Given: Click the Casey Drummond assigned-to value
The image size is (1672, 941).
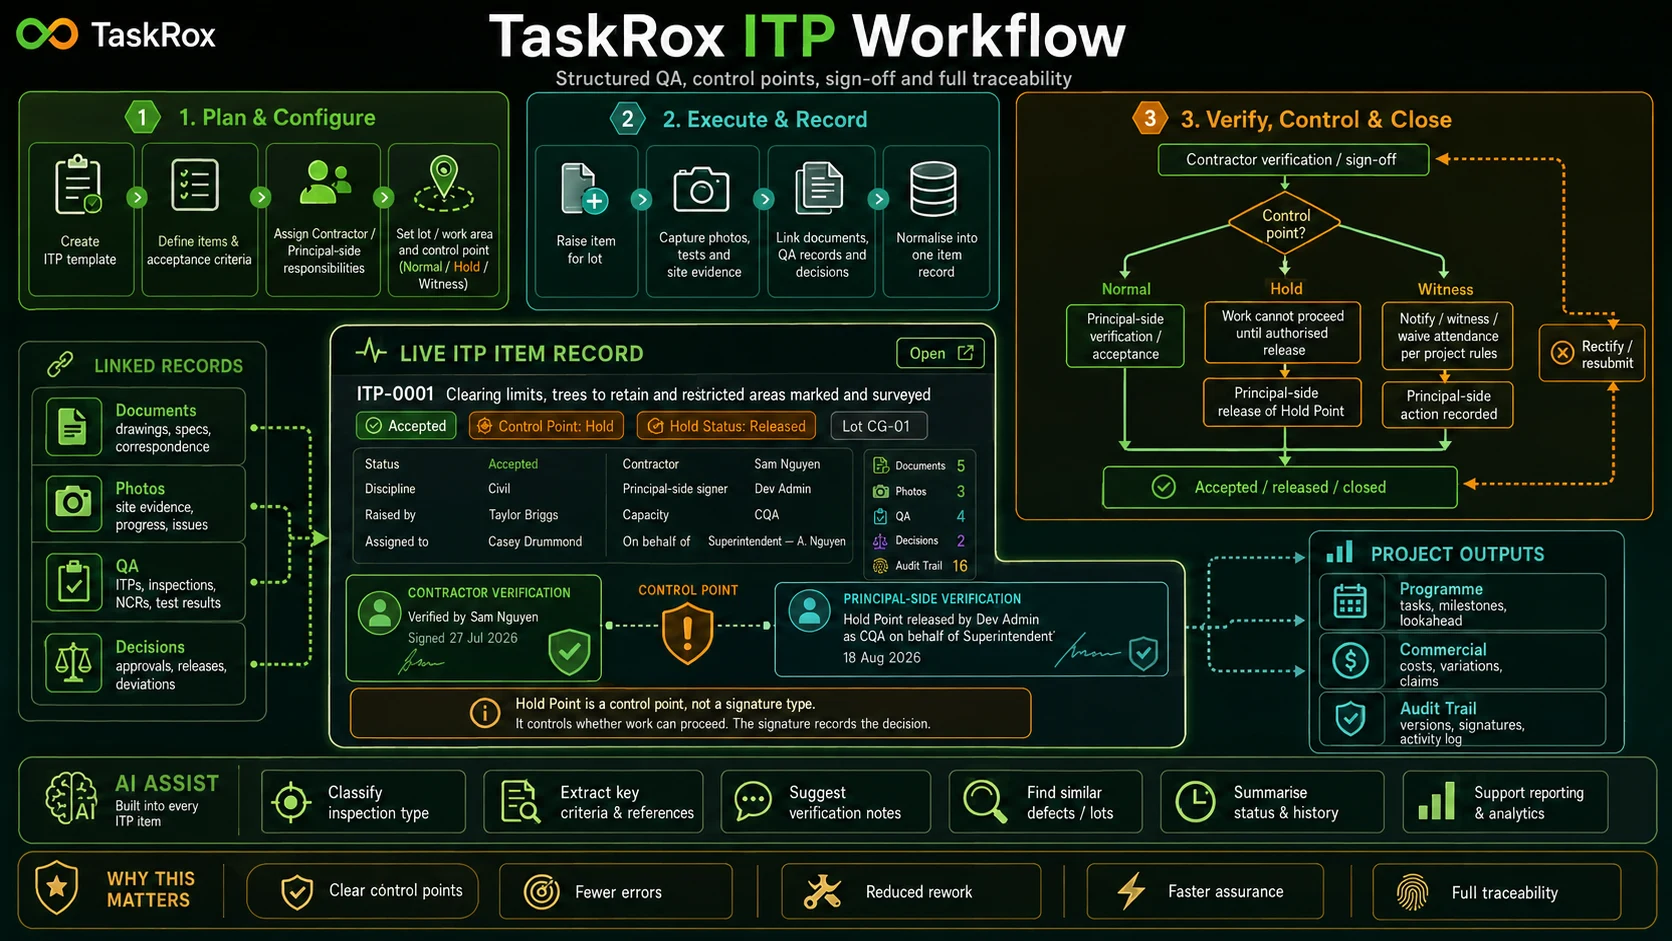Looking at the screenshot, I should tap(535, 542).
